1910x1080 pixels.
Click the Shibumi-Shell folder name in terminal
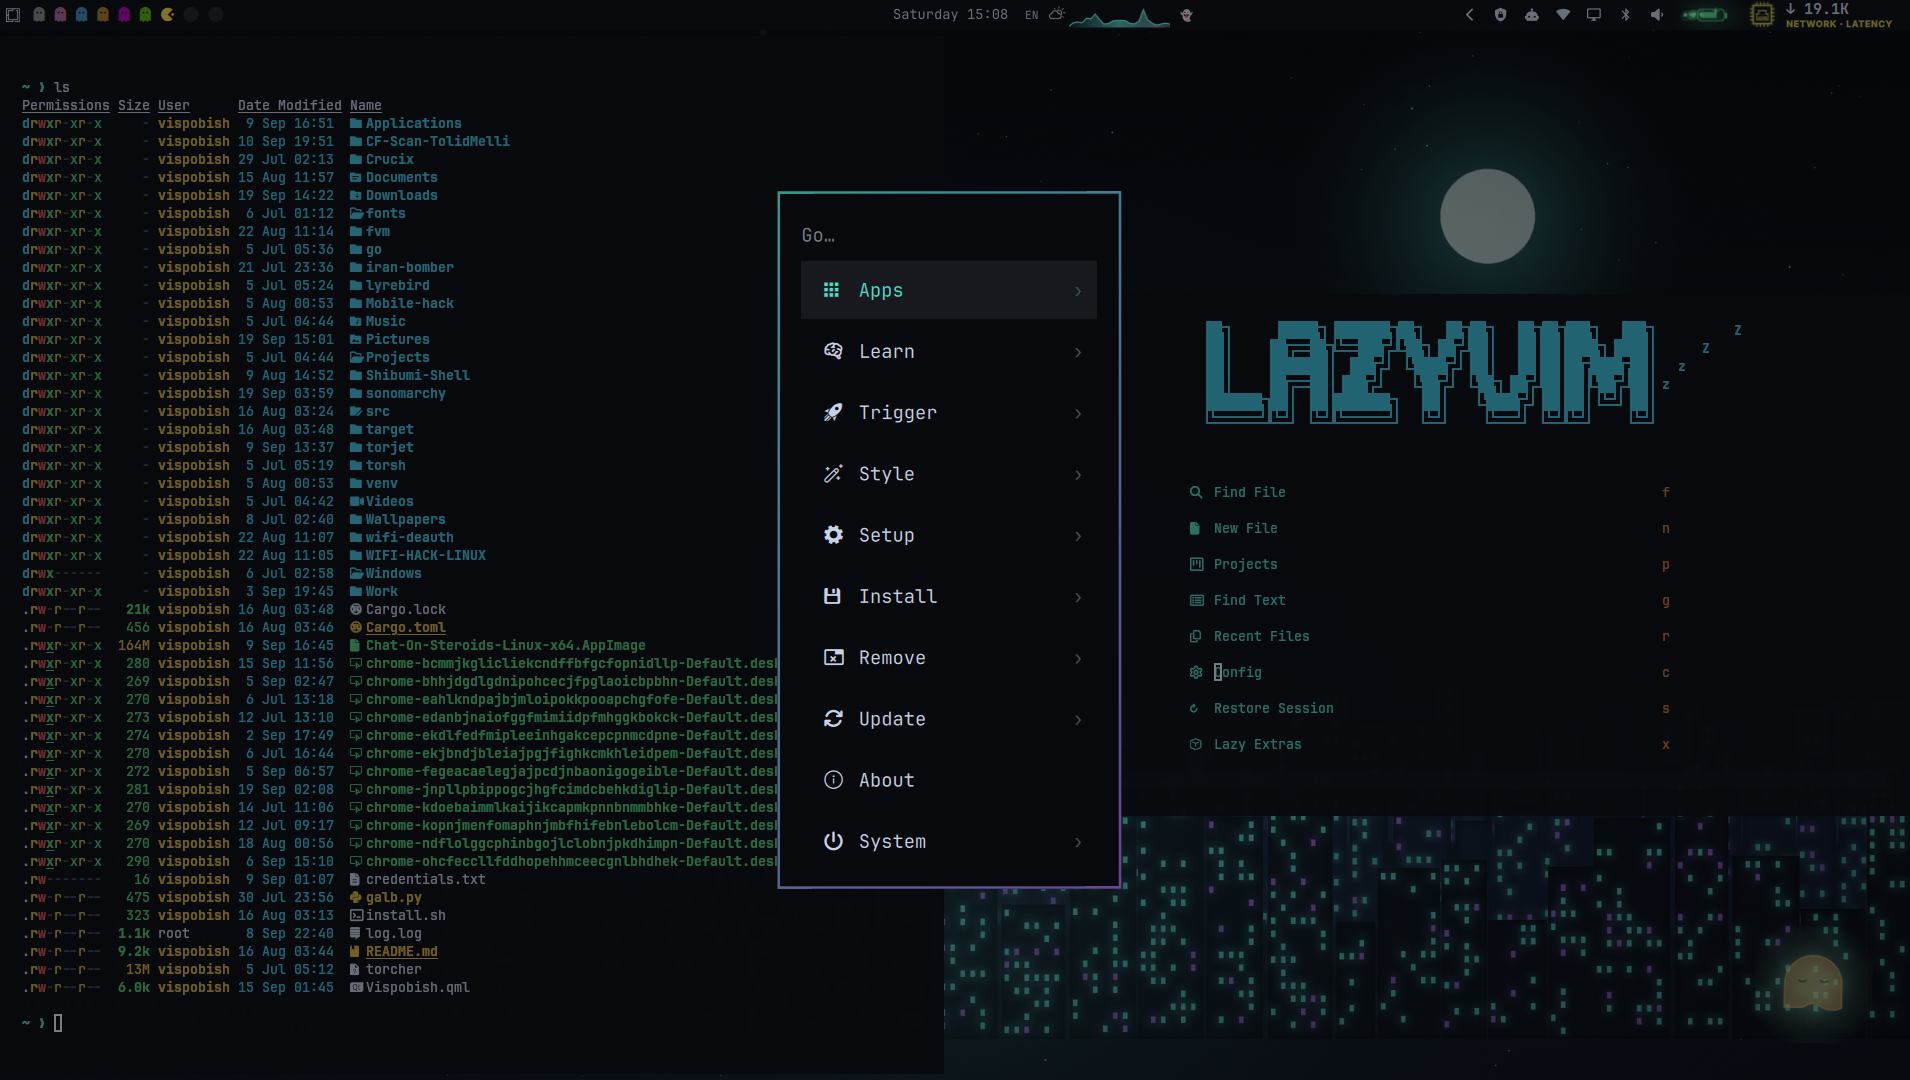click(x=417, y=375)
